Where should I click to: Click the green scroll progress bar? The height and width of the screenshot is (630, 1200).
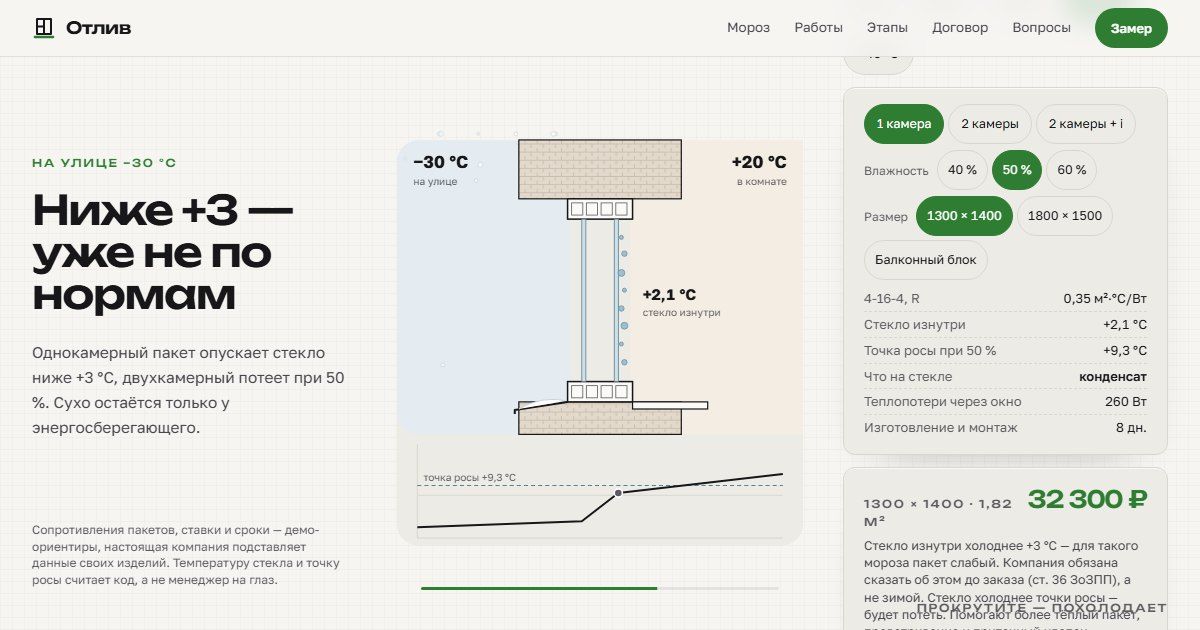539,588
